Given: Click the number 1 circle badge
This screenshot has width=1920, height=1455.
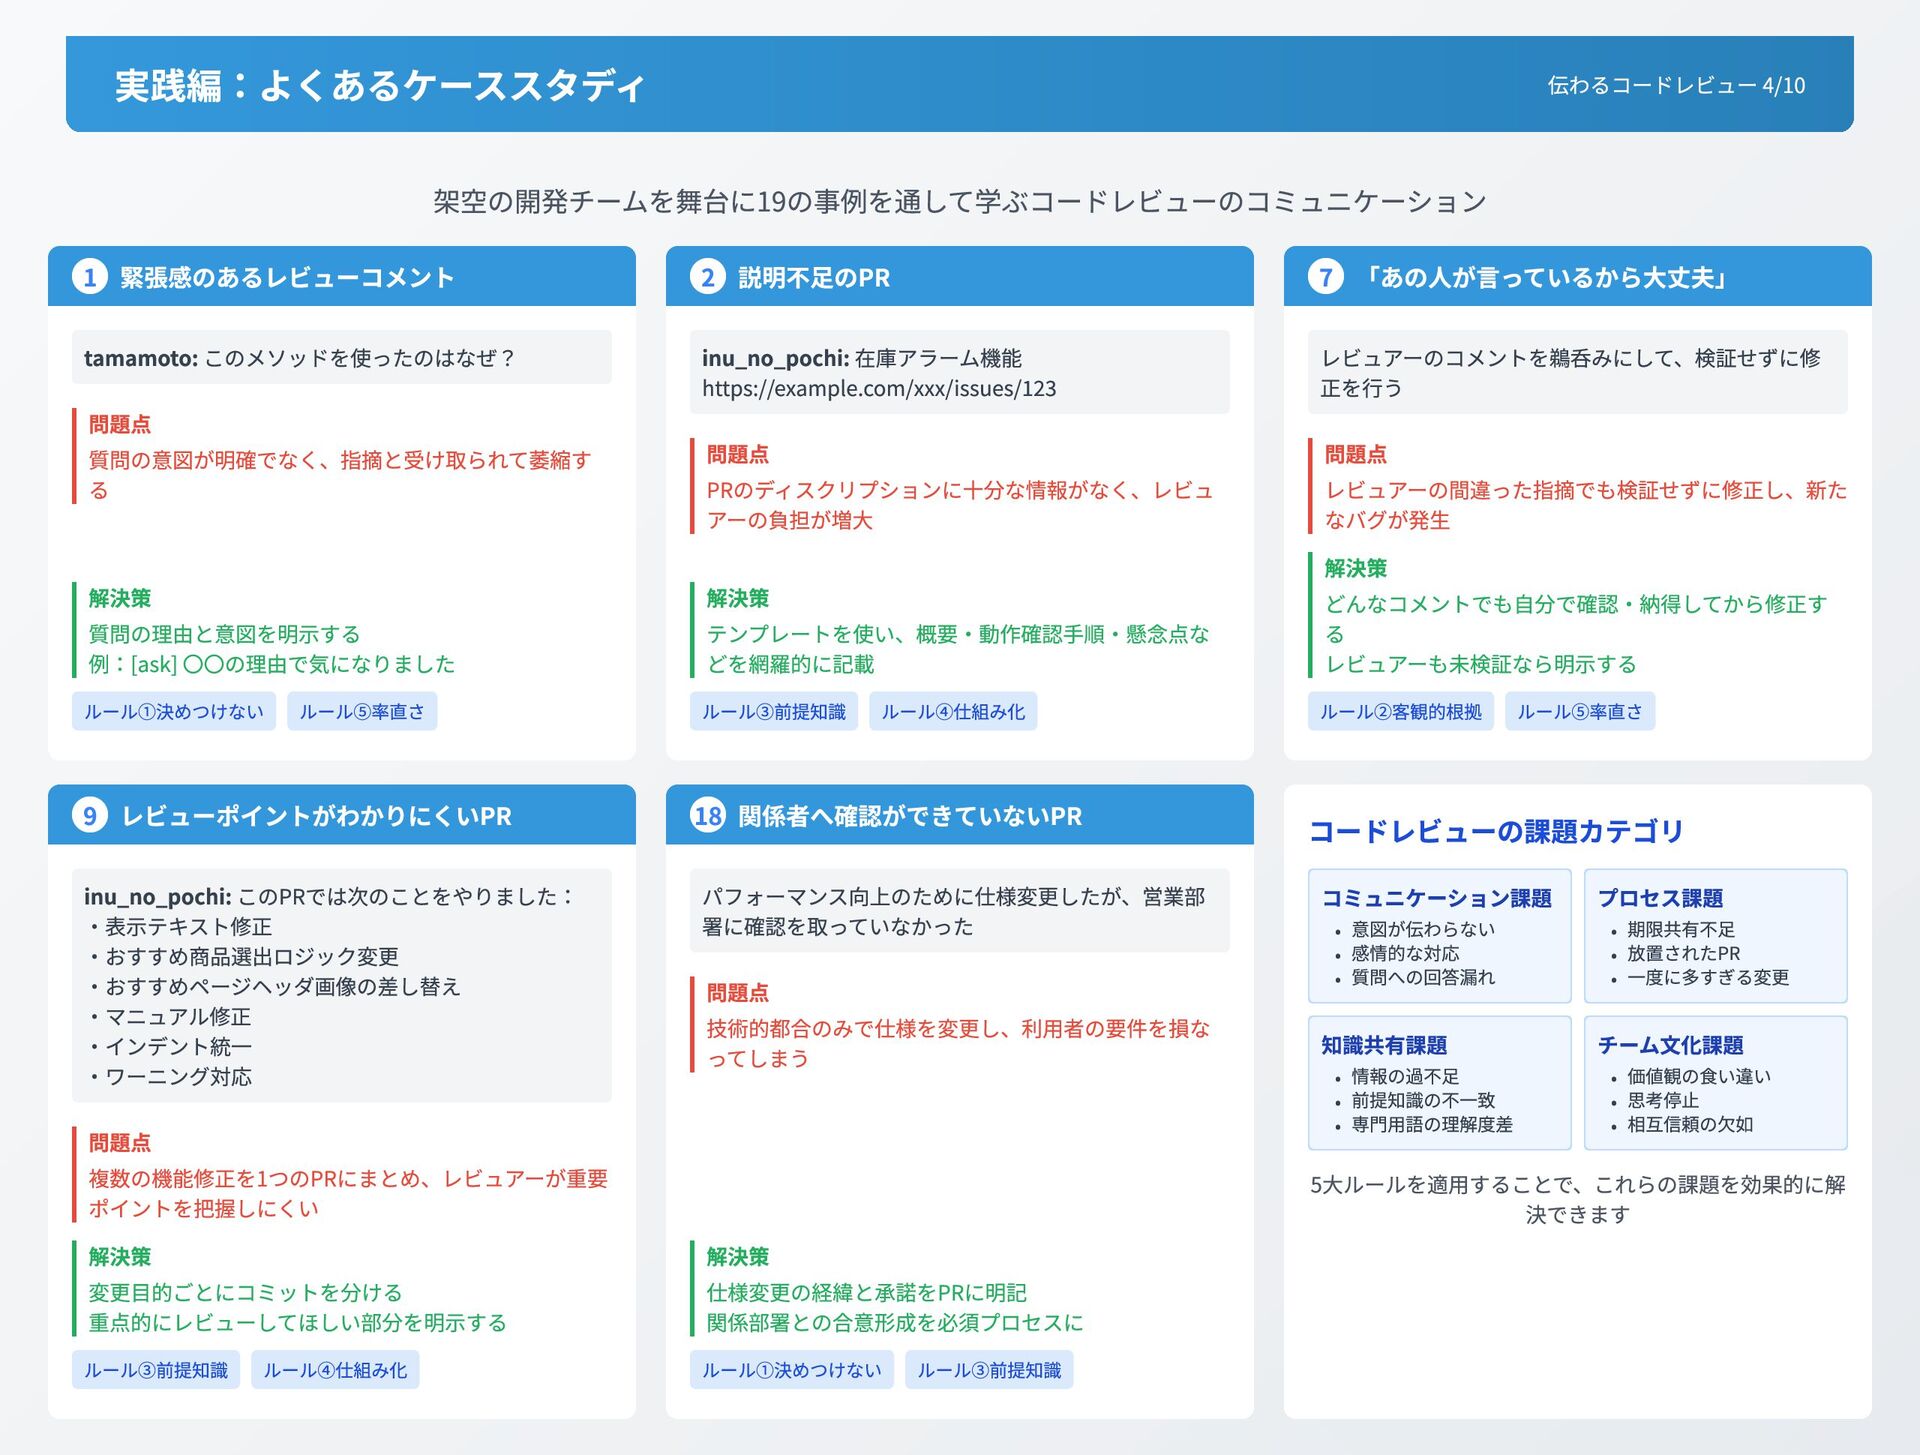Looking at the screenshot, I should pyautogui.click(x=90, y=277).
